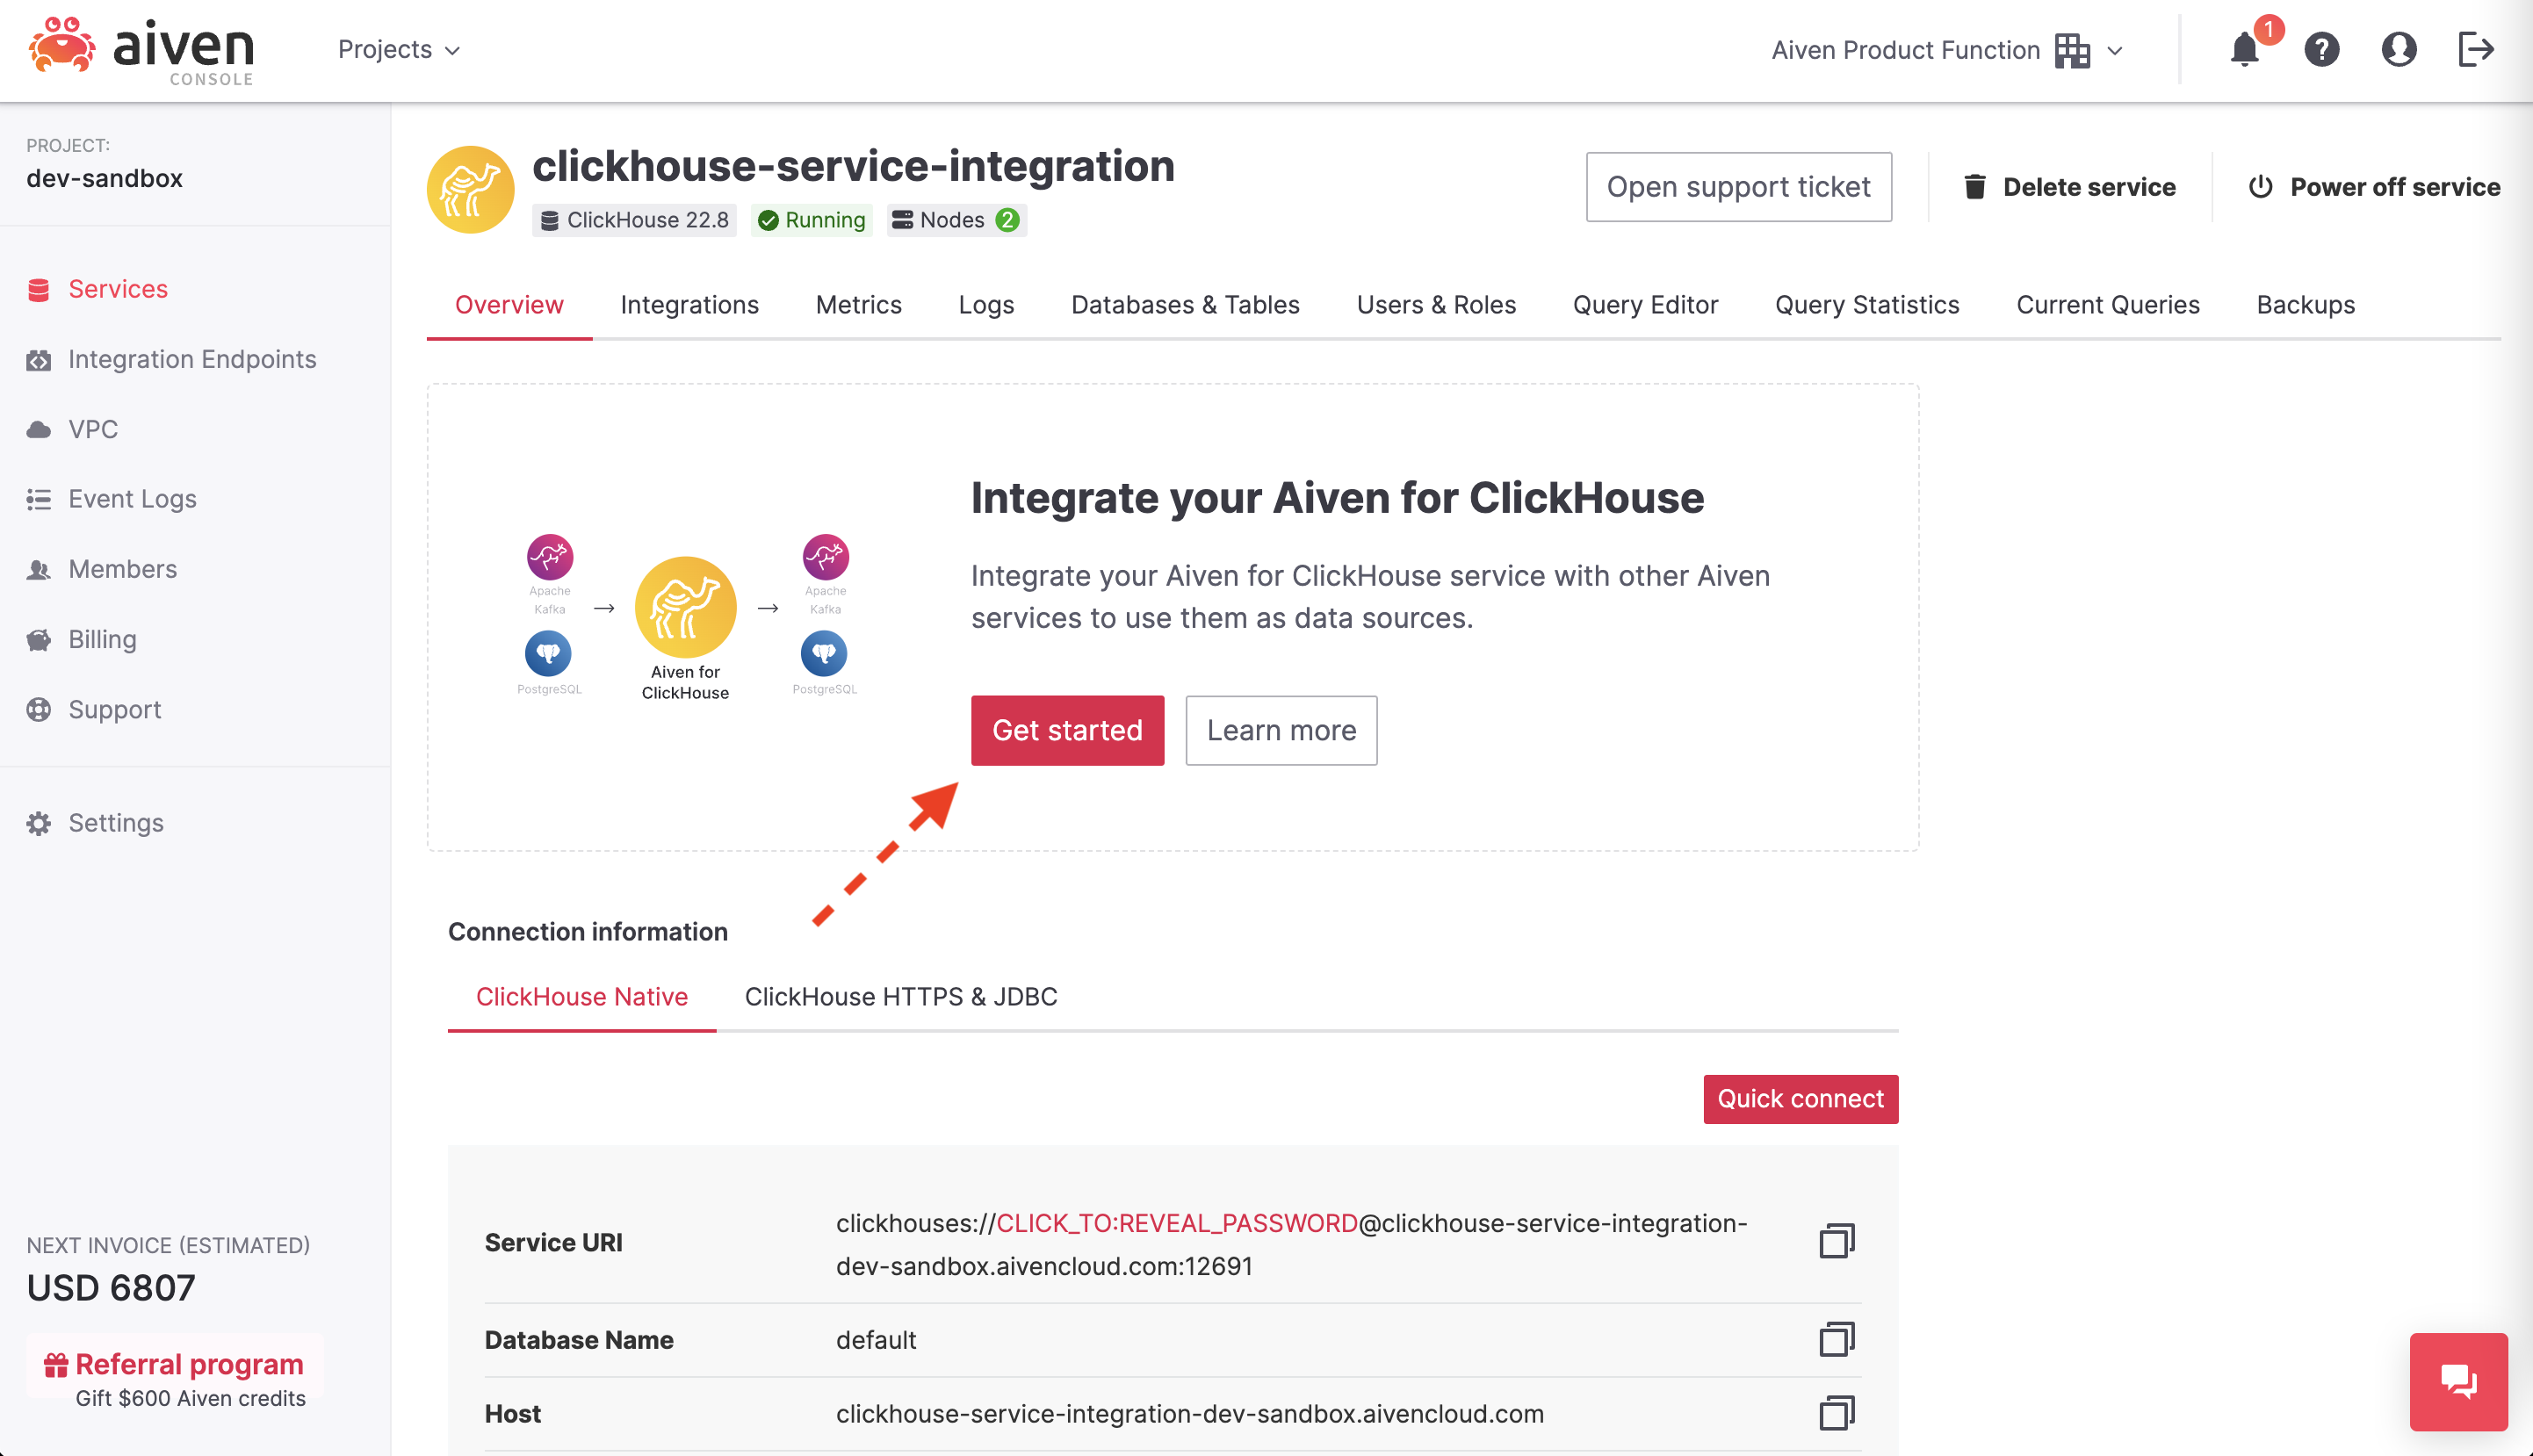
Task: Click Power off service
Action: click(x=2373, y=187)
